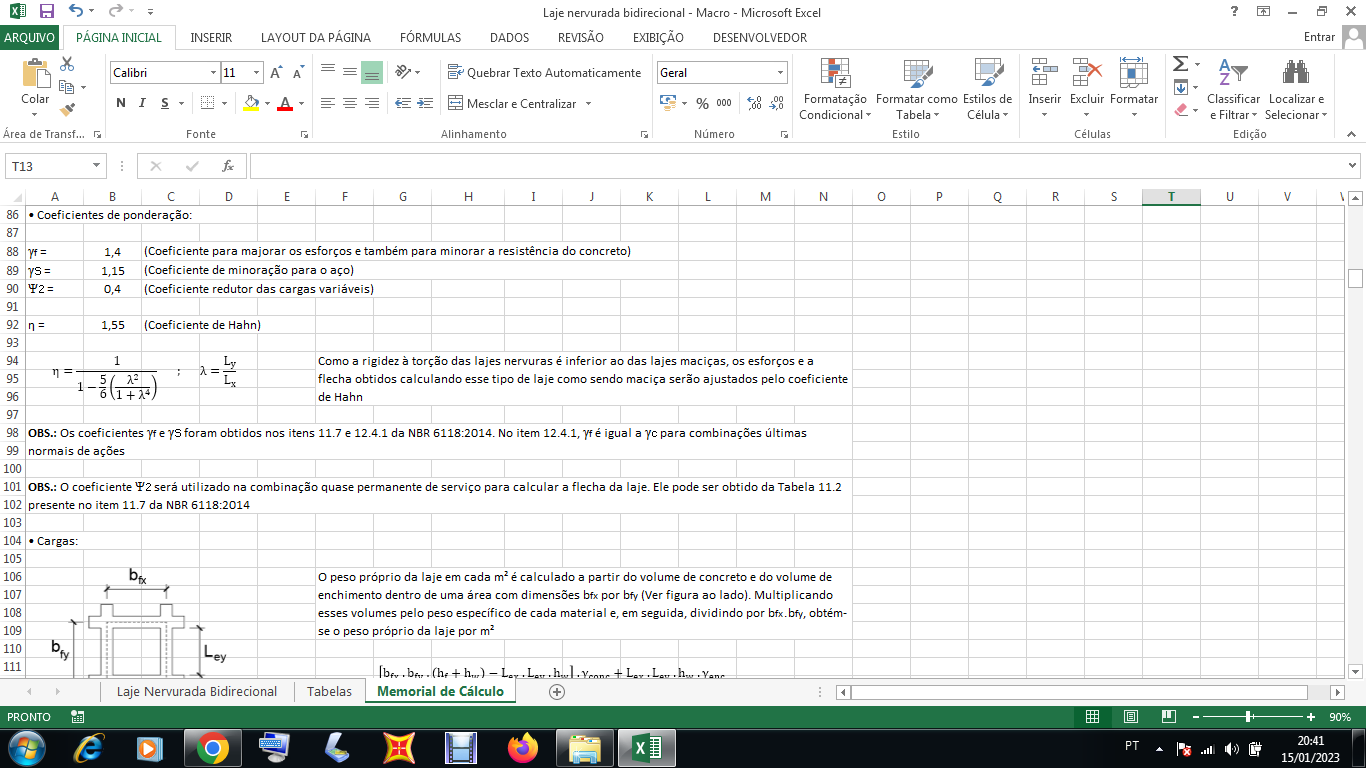Toggle Quebrar Texto Automaticamente
Screen dimensions: 1366x768
point(544,73)
